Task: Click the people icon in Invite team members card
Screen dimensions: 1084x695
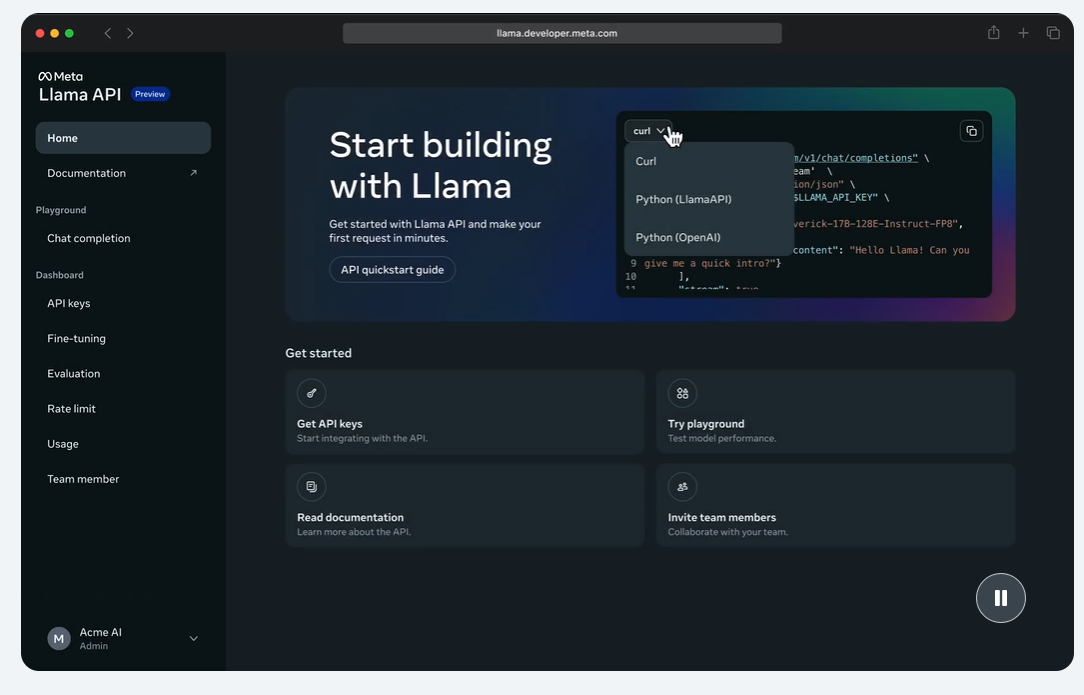Action: click(x=682, y=487)
